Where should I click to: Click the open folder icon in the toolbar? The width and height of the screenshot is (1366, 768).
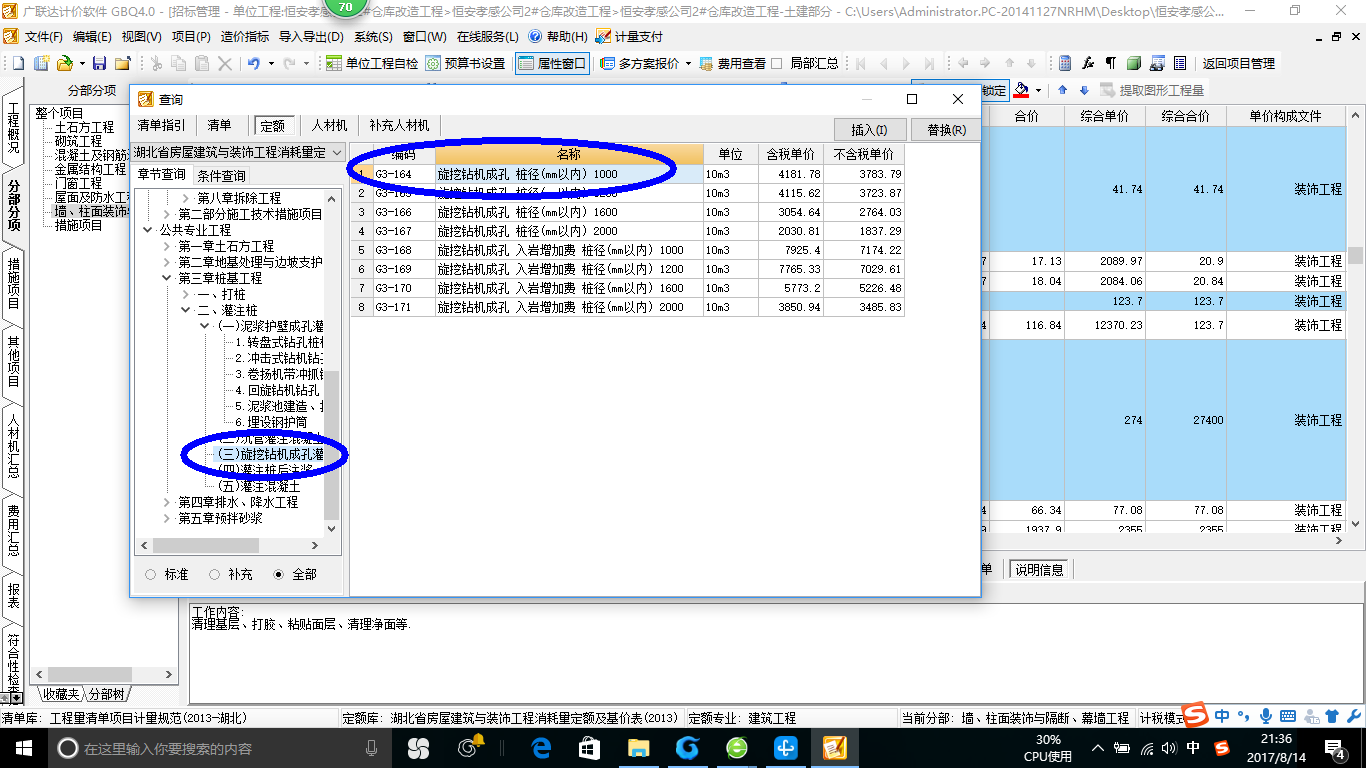pyautogui.click(x=64, y=63)
